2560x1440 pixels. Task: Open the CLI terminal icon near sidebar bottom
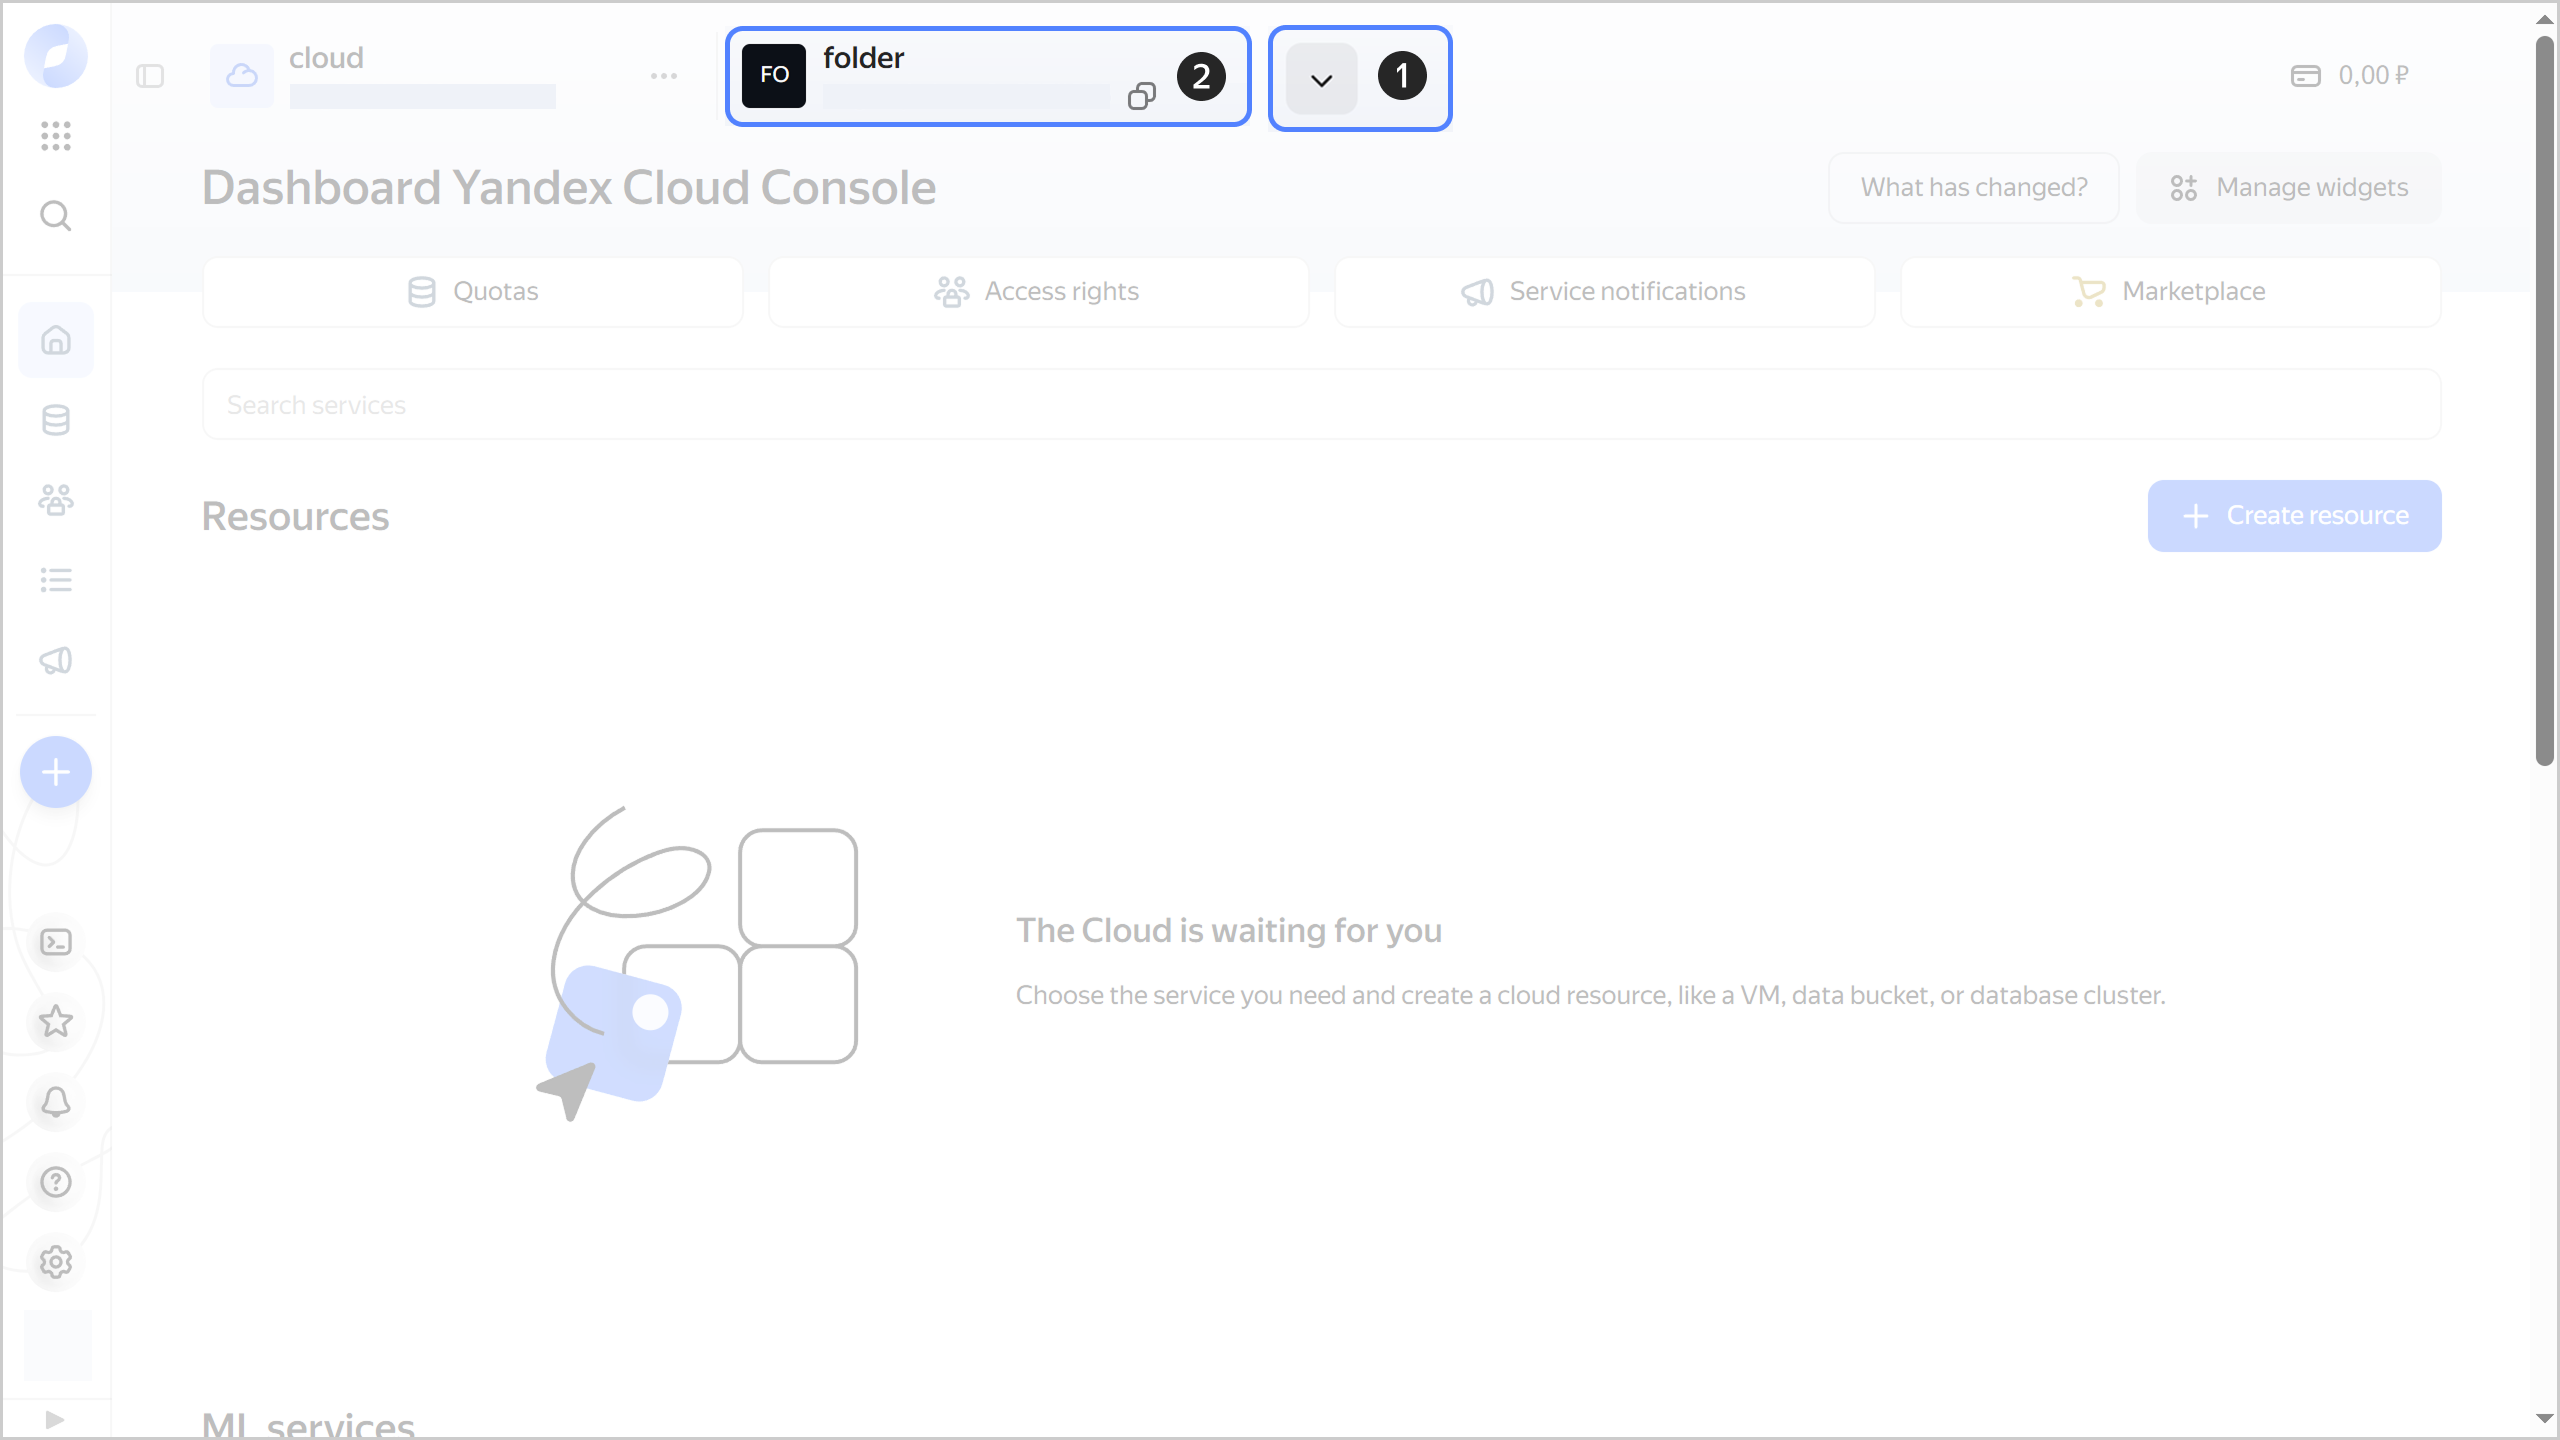click(x=56, y=941)
